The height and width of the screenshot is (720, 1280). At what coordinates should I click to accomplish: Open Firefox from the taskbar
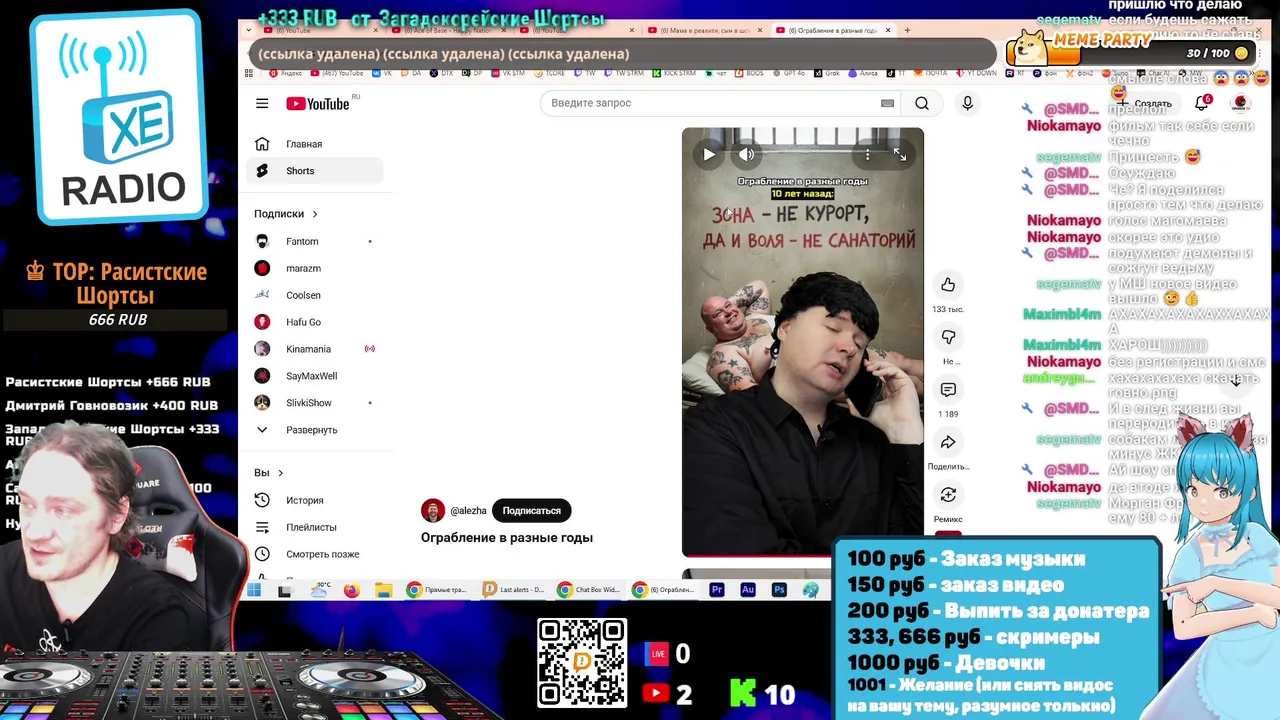tap(351, 591)
